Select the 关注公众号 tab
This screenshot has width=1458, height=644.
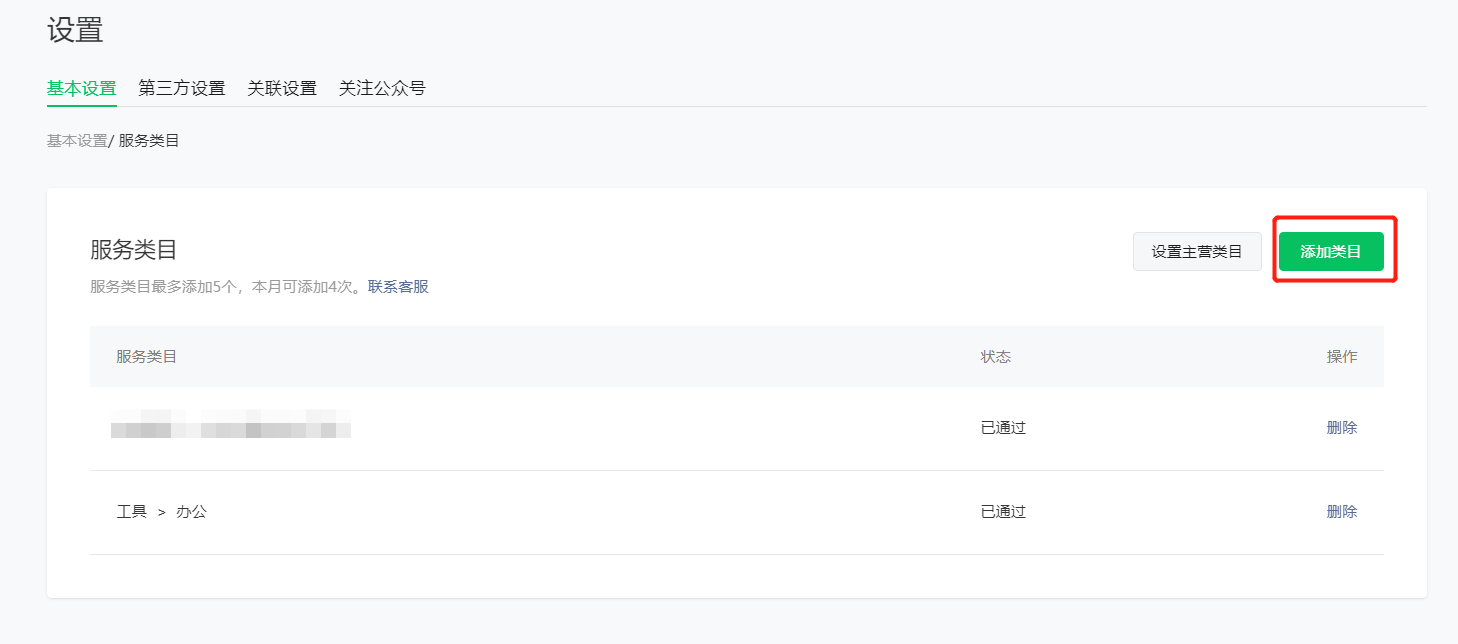(x=382, y=88)
